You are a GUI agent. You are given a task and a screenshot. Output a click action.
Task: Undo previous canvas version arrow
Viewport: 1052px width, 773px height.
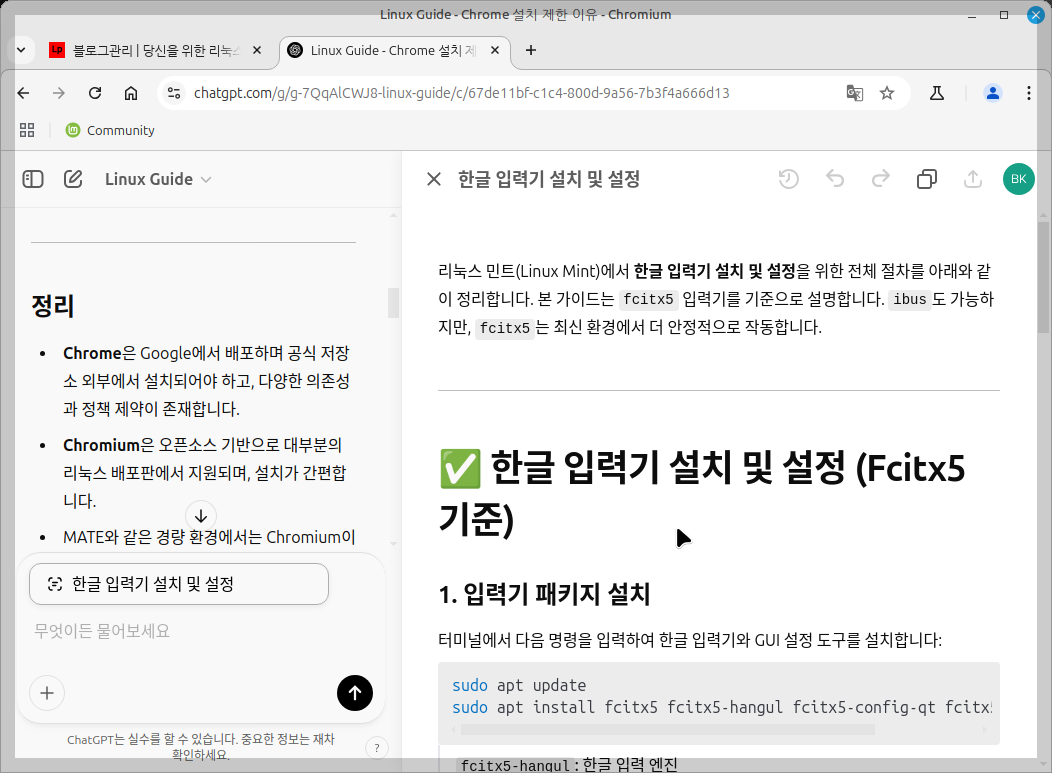click(835, 179)
